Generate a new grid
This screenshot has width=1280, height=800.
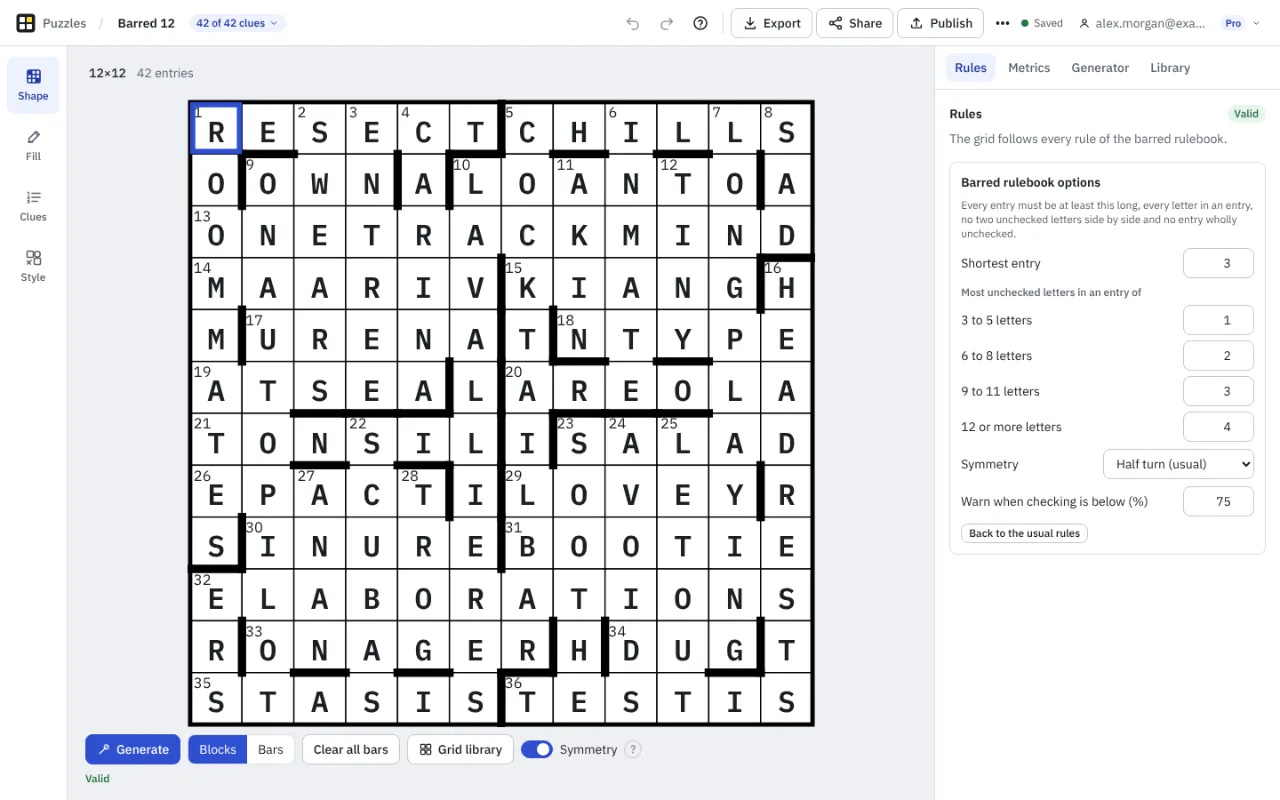(133, 750)
